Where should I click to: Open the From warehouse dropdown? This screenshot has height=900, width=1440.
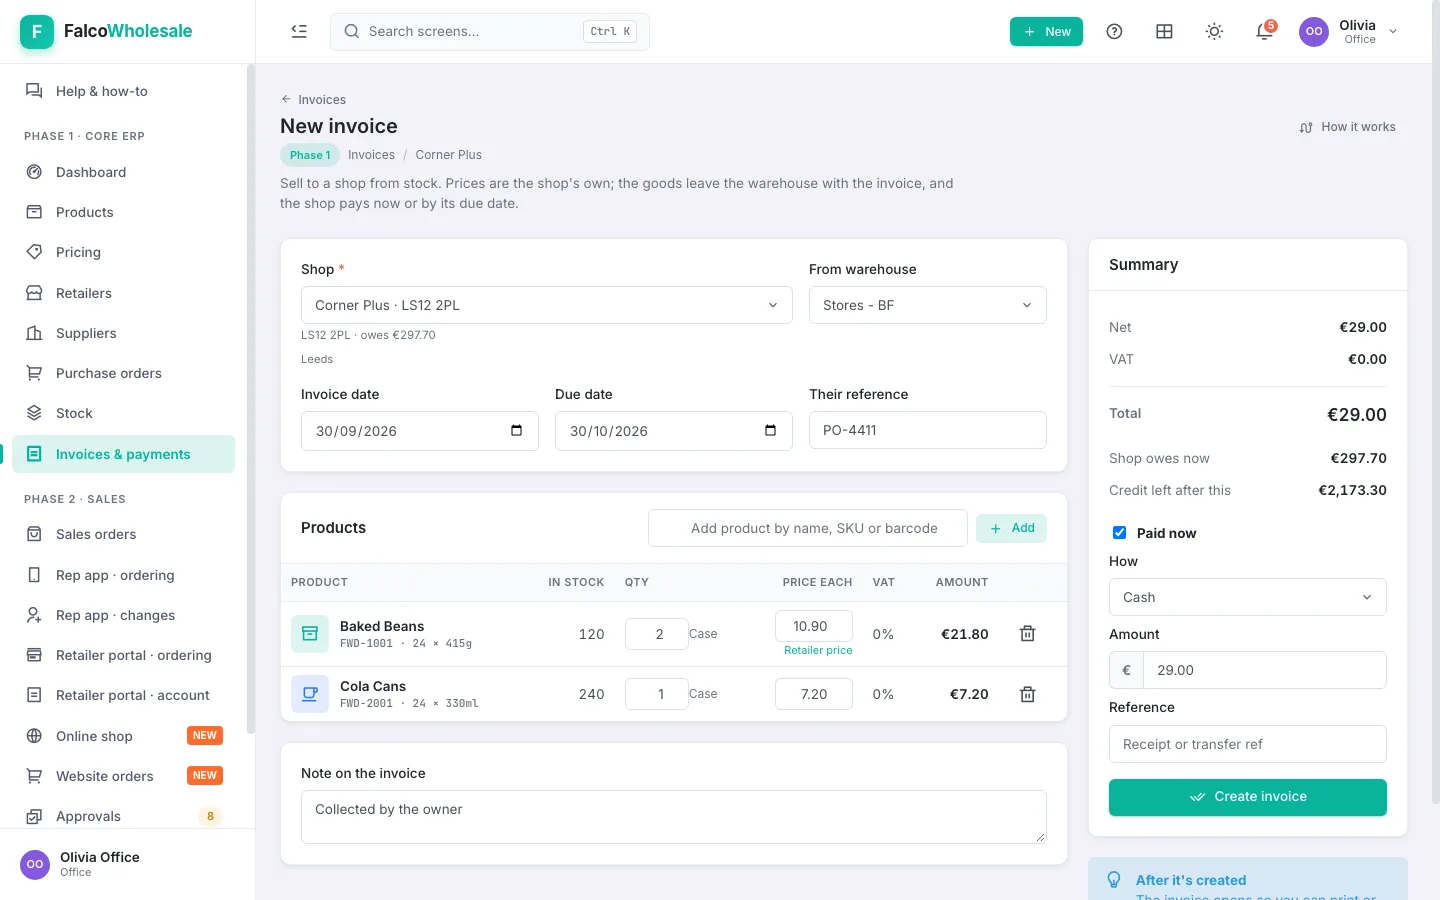pyautogui.click(x=928, y=305)
